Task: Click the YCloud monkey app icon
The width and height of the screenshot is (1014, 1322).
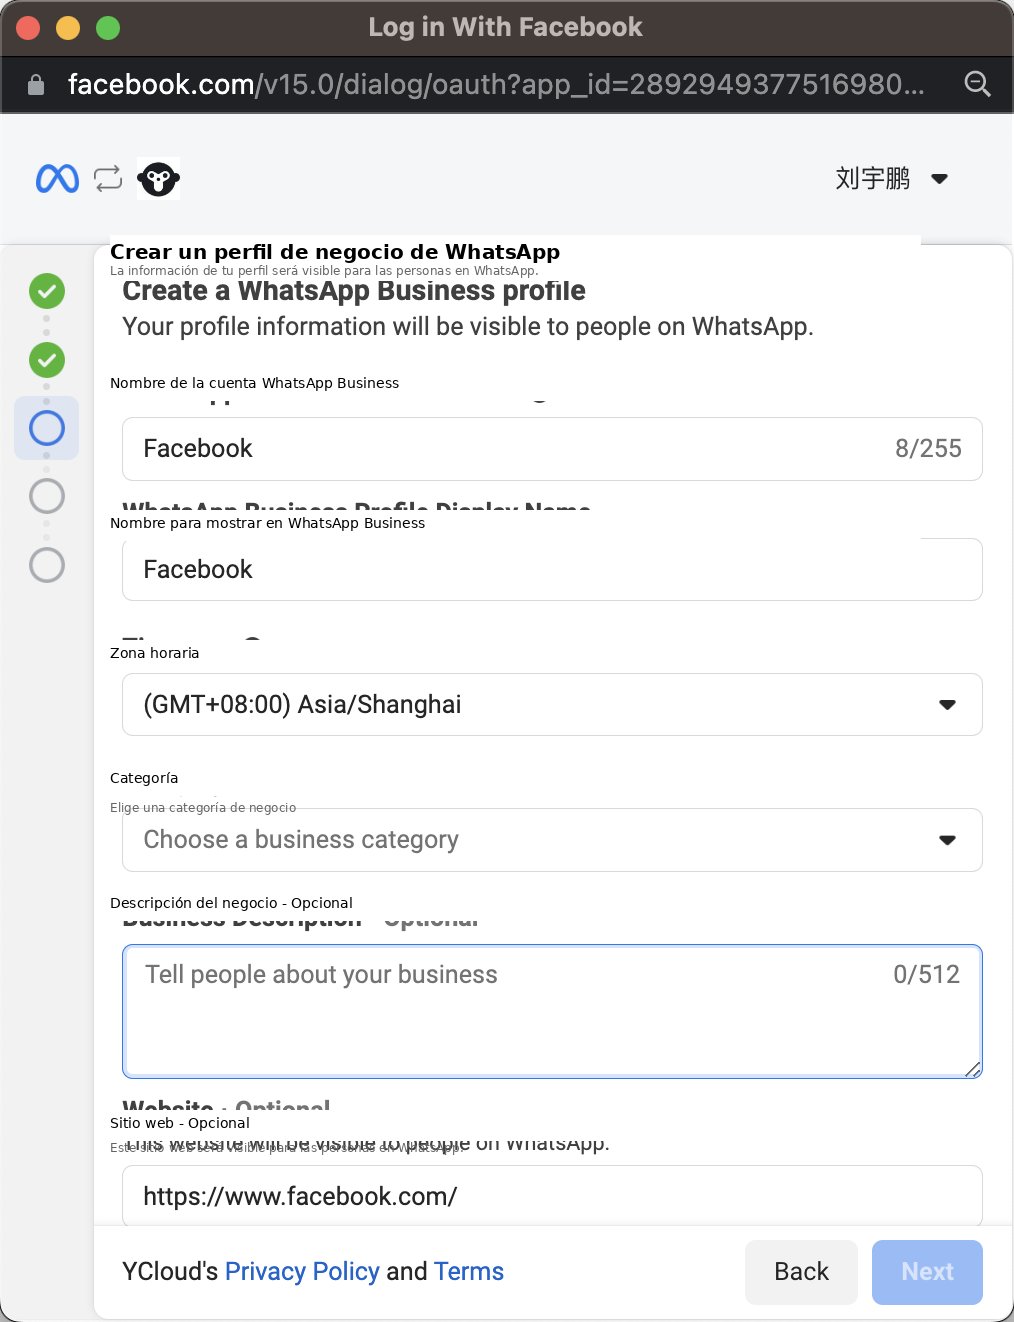Action: click(158, 179)
